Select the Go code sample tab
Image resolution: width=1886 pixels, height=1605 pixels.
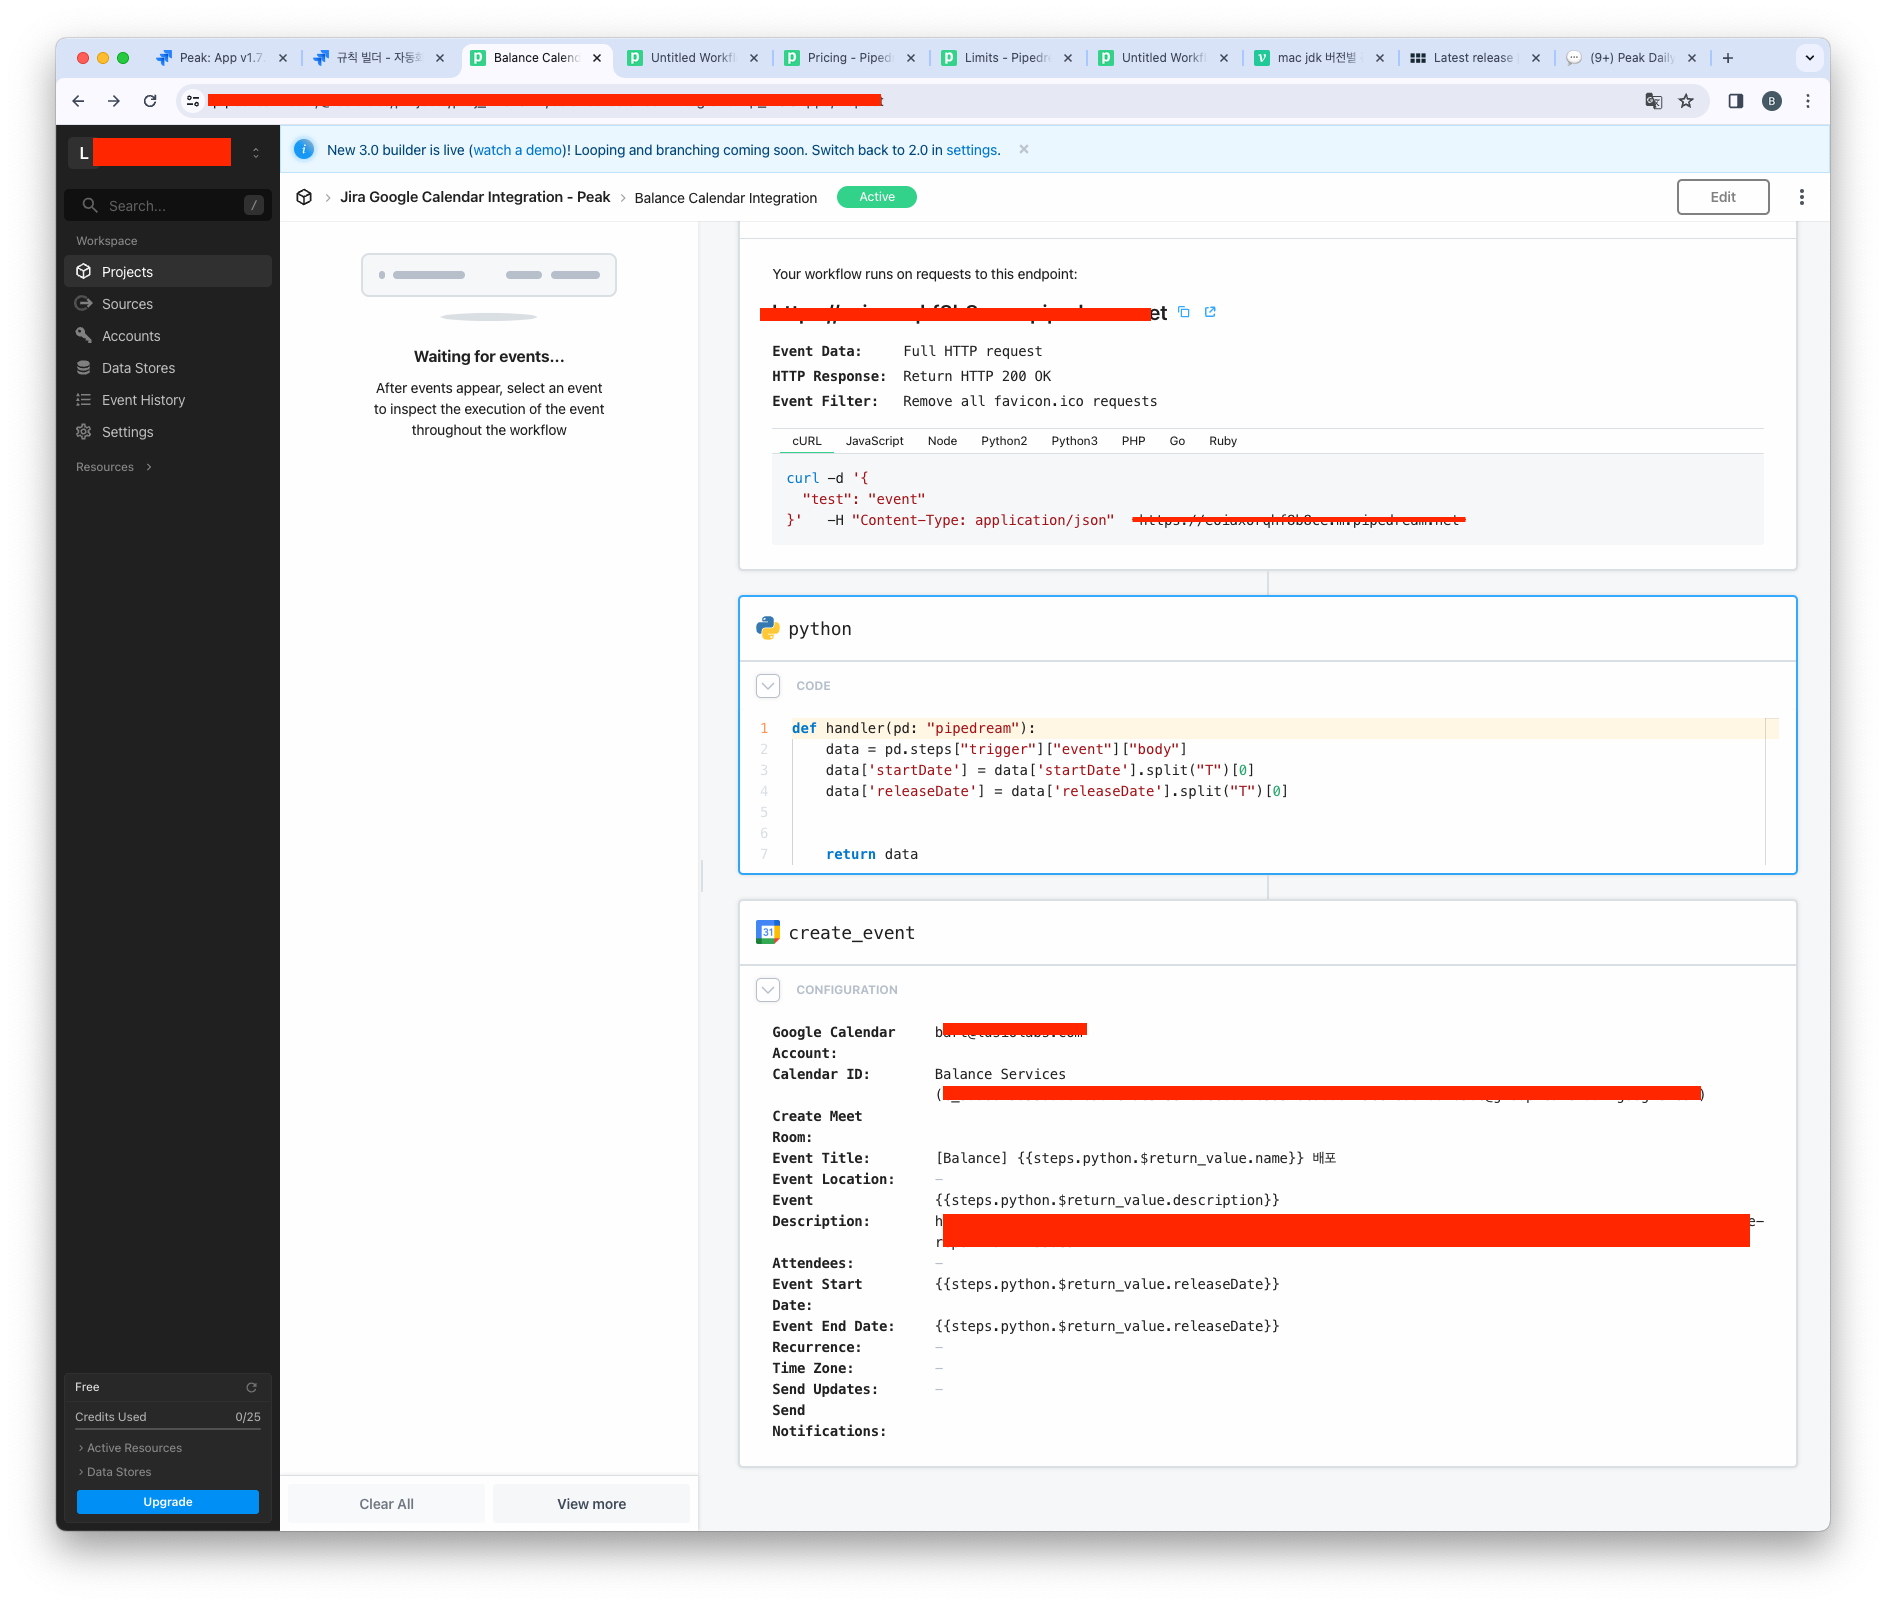coord(1177,441)
